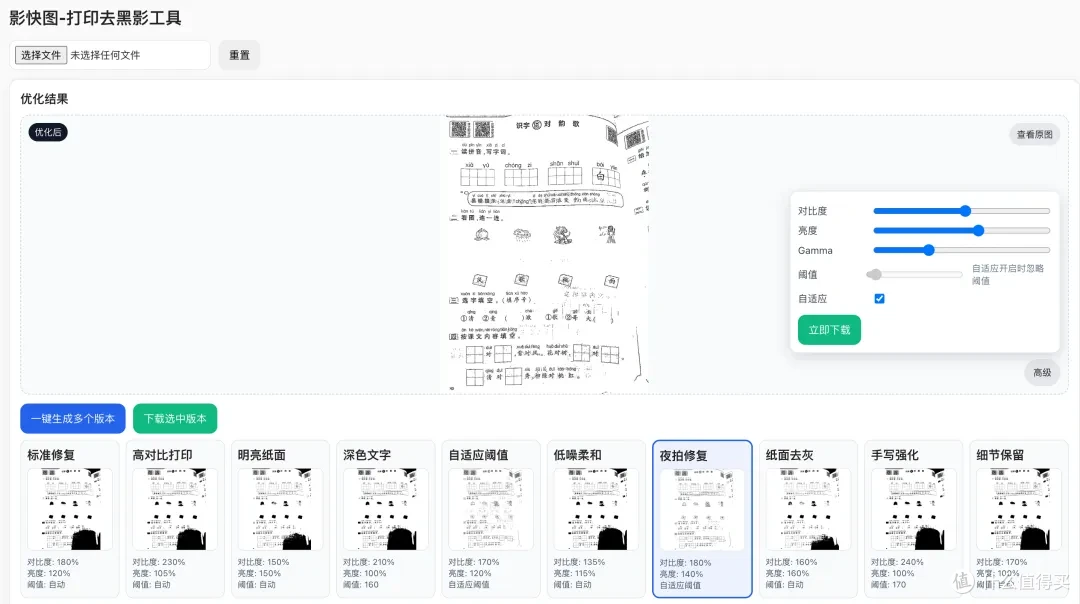1080x604 pixels.
Task: Select the 深色文字 preset thumbnail
Action: click(x=386, y=509)
